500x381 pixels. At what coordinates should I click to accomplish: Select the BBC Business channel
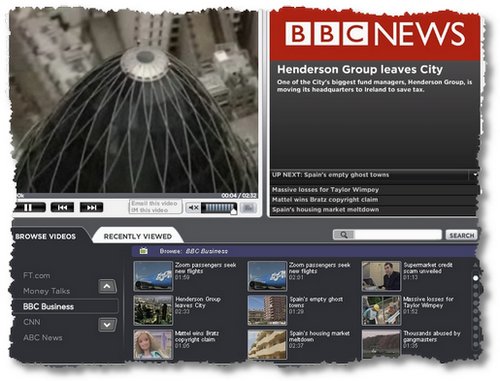65,306
